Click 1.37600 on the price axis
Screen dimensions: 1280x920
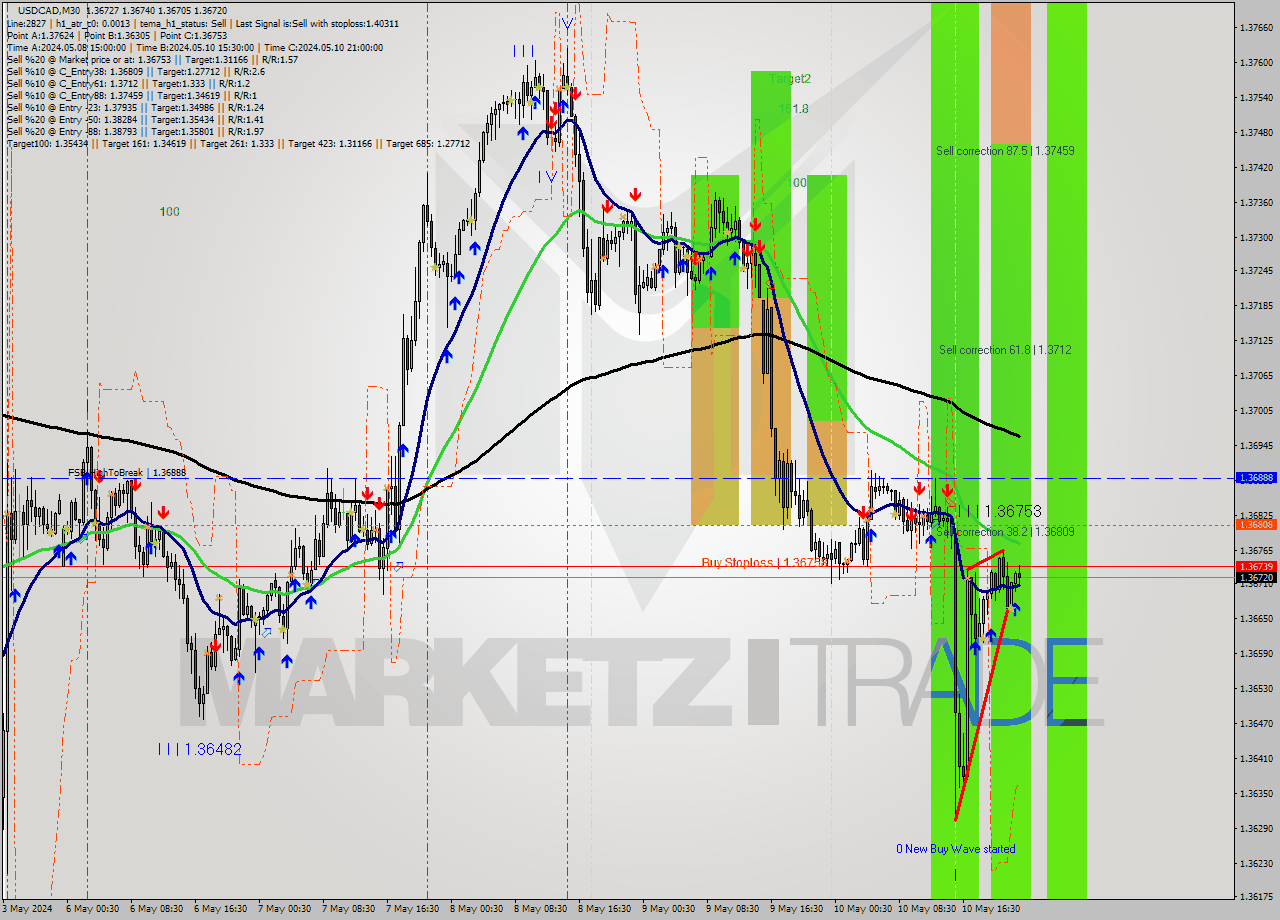[1256, 63]
